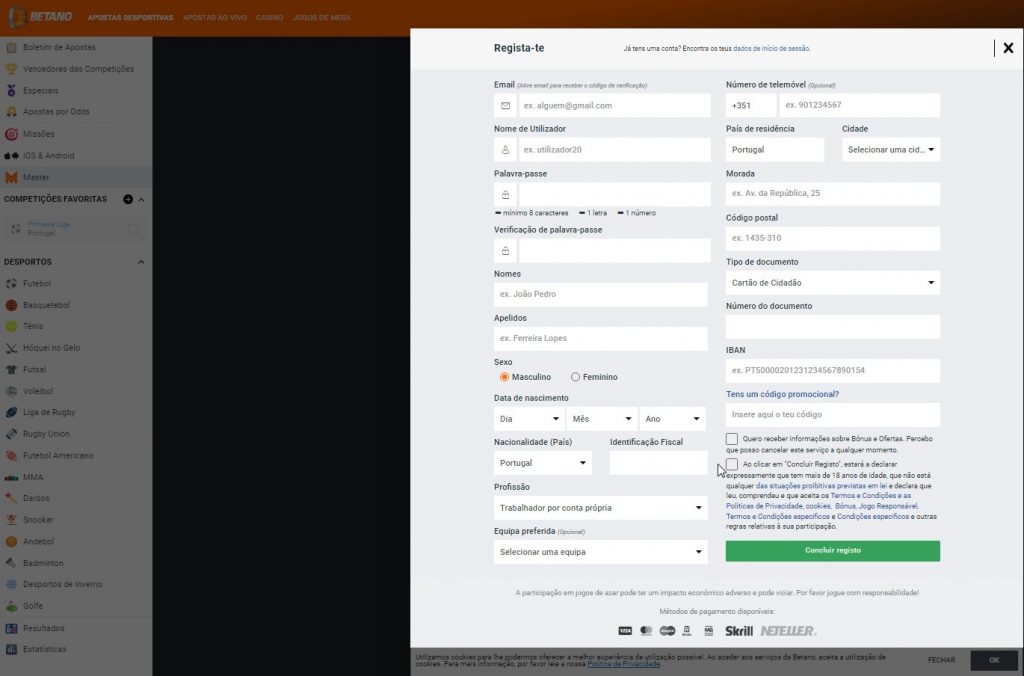This screenshot has height=676, width=1024.
Task: Click the Futebol Americano icon
Action: [x=11, y=455]
